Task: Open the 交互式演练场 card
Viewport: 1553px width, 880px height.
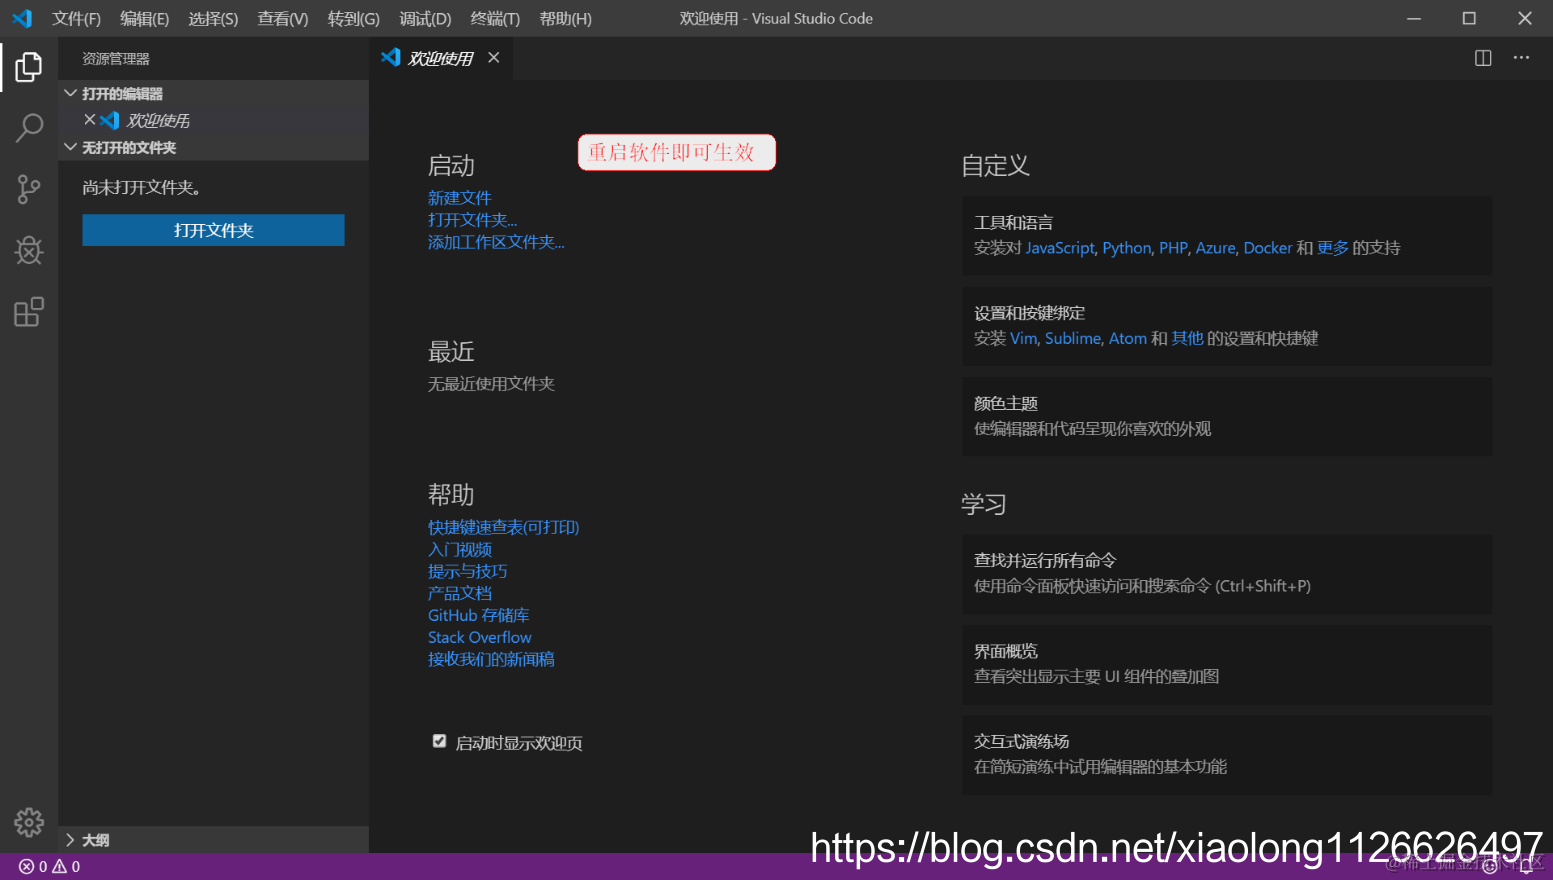Action: [1227, 755]
